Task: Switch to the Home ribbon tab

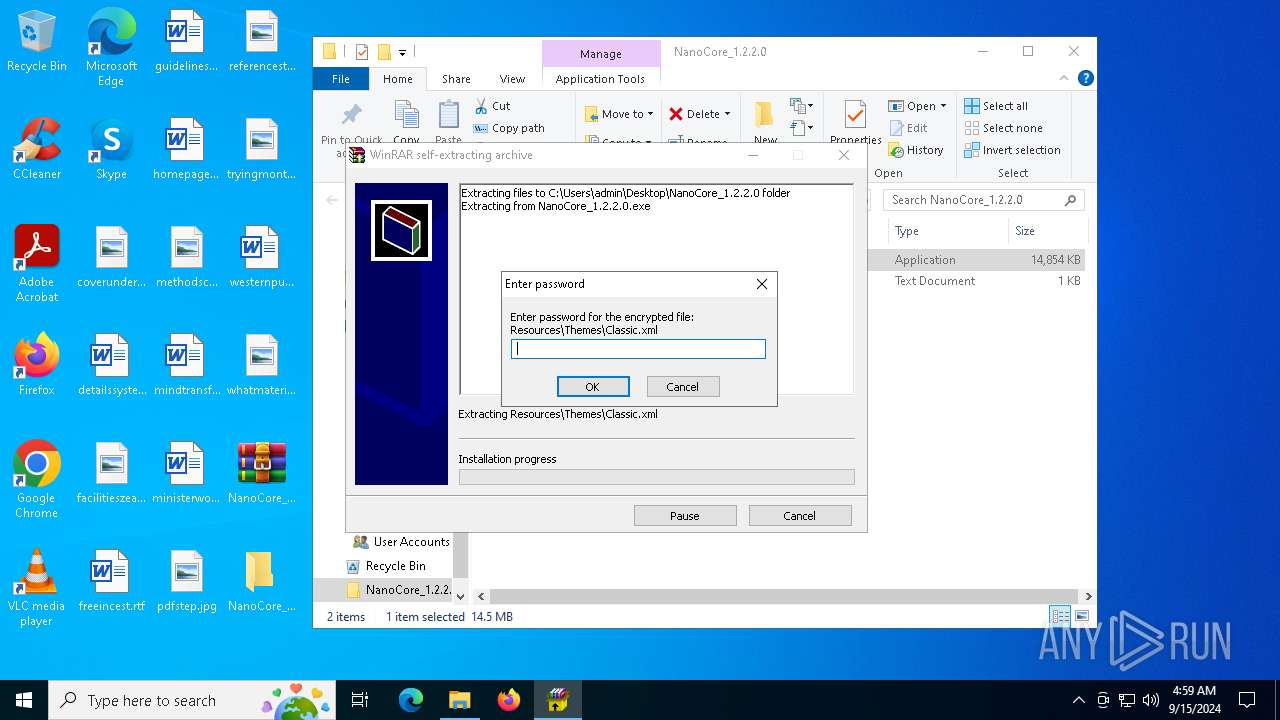Action: pyautogui.click(x=397, y=79)
